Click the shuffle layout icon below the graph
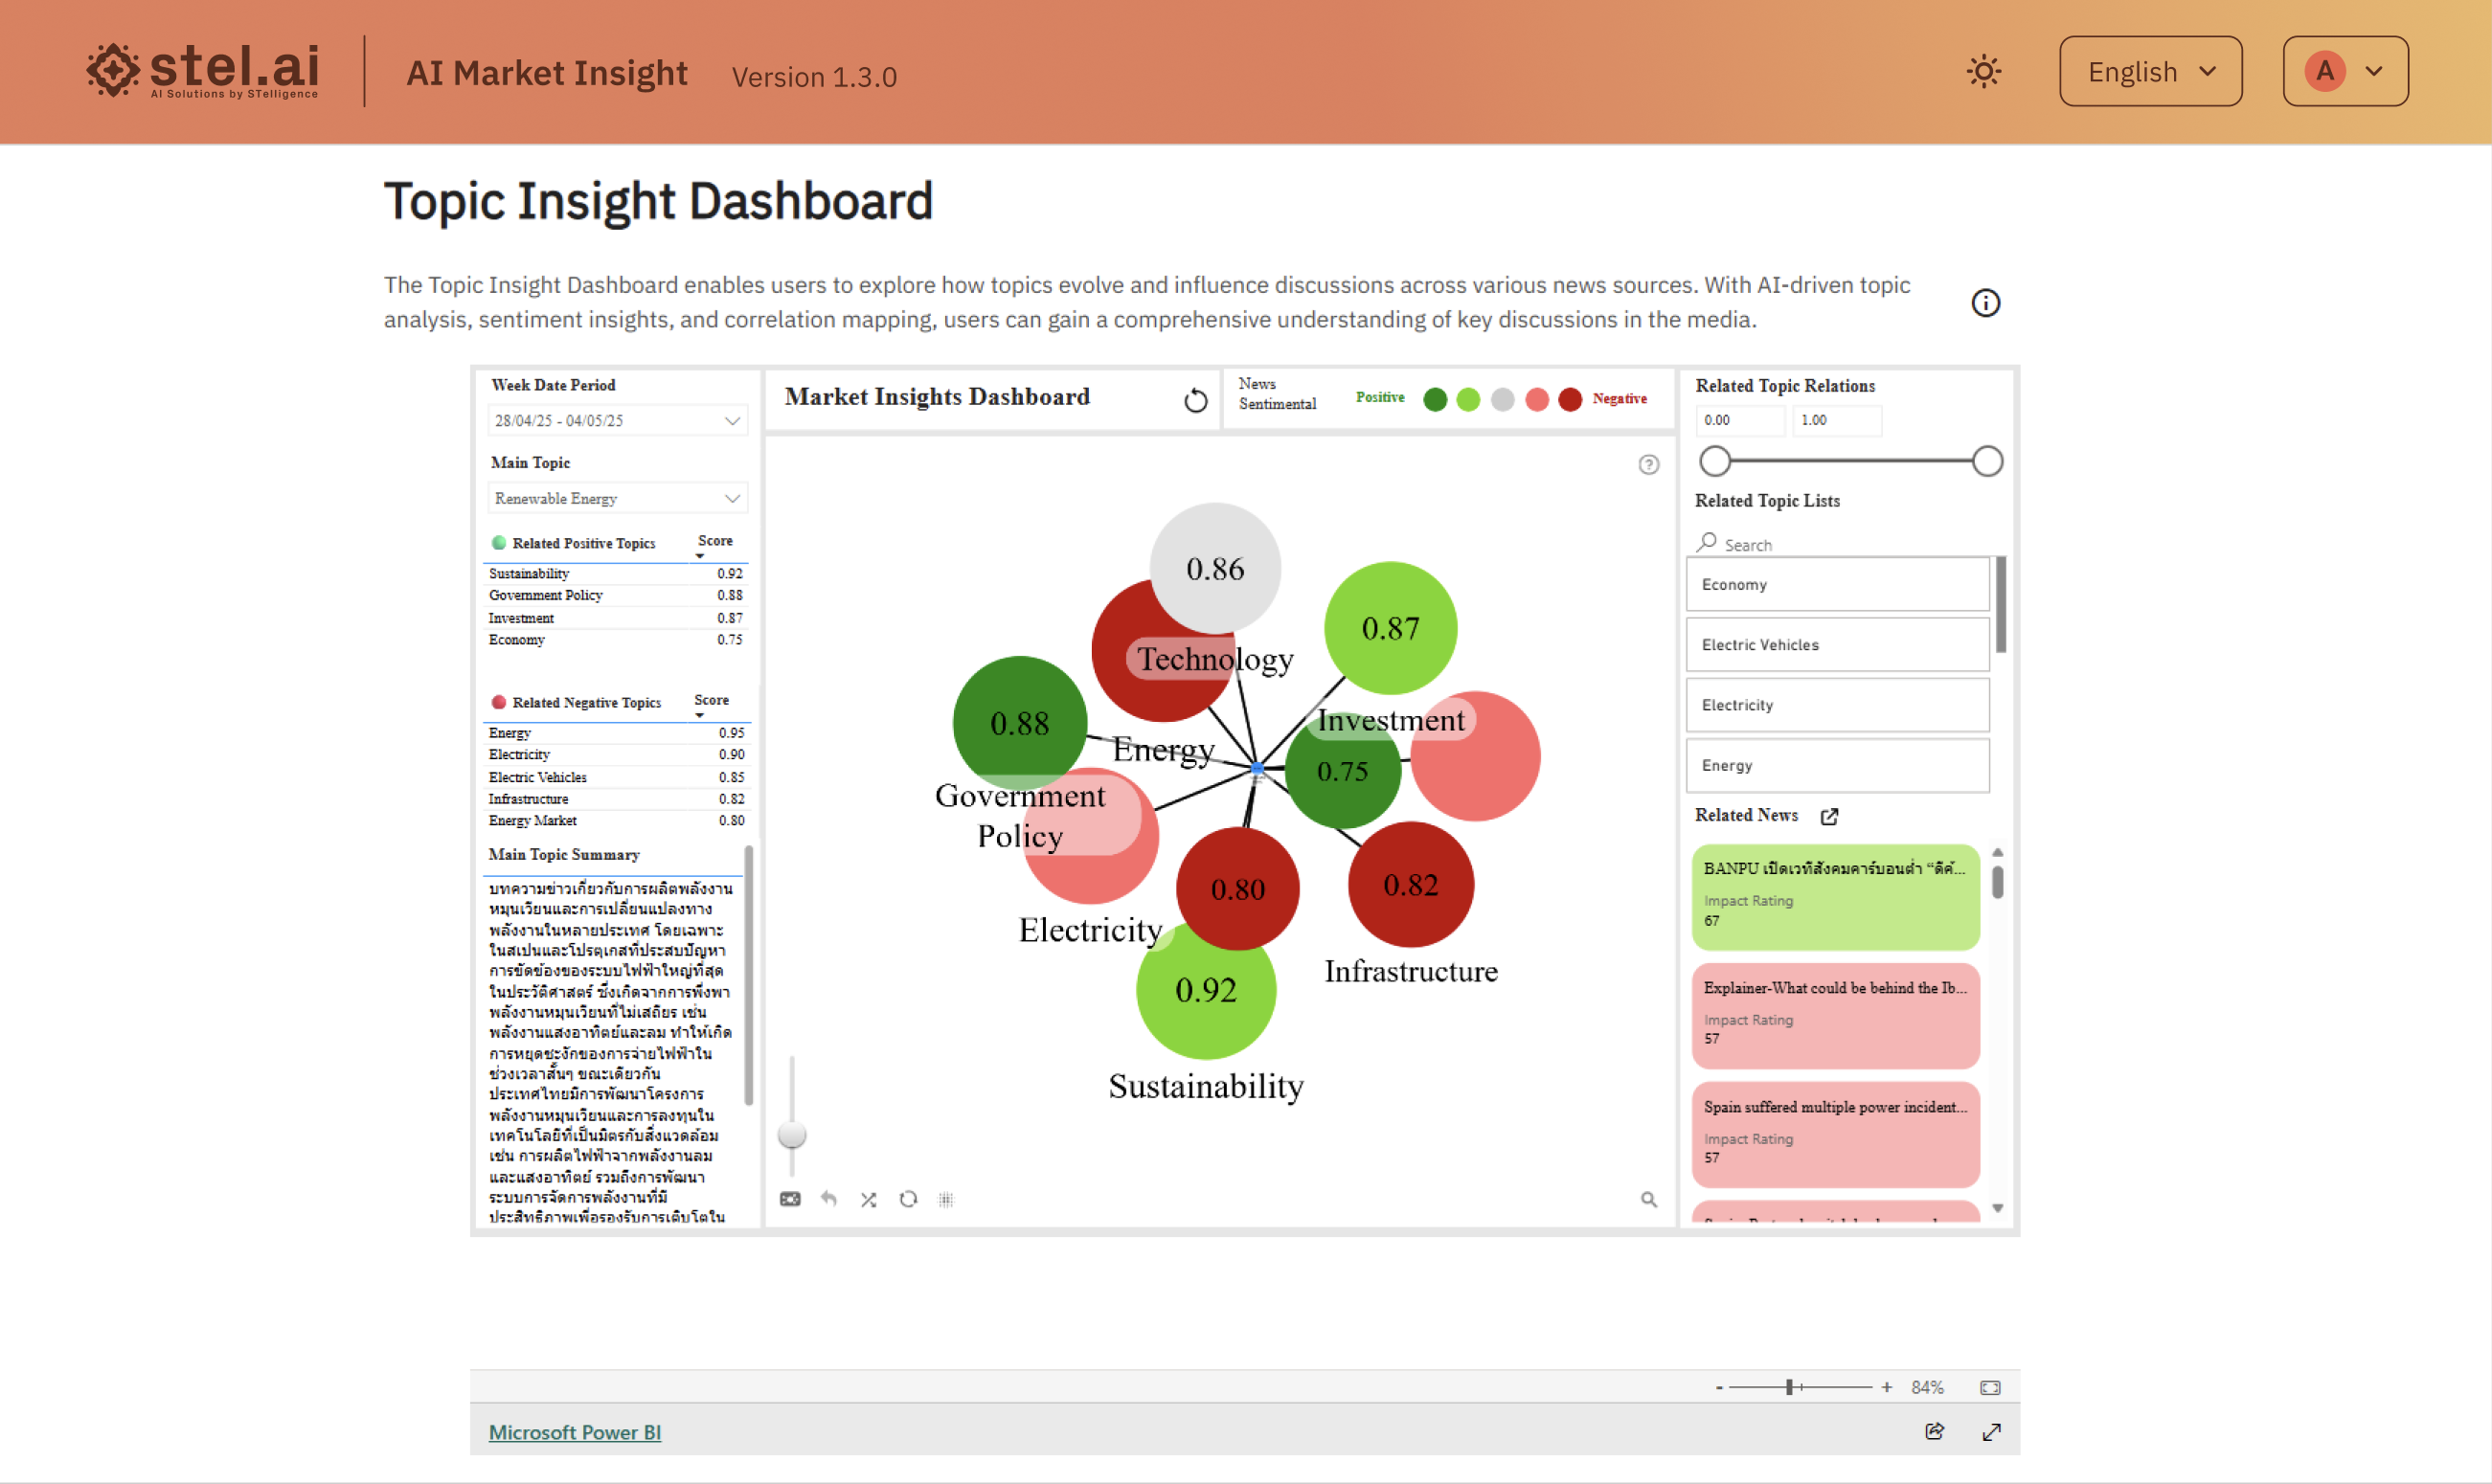The image size is (2492, 1484). coord(868,1199)
